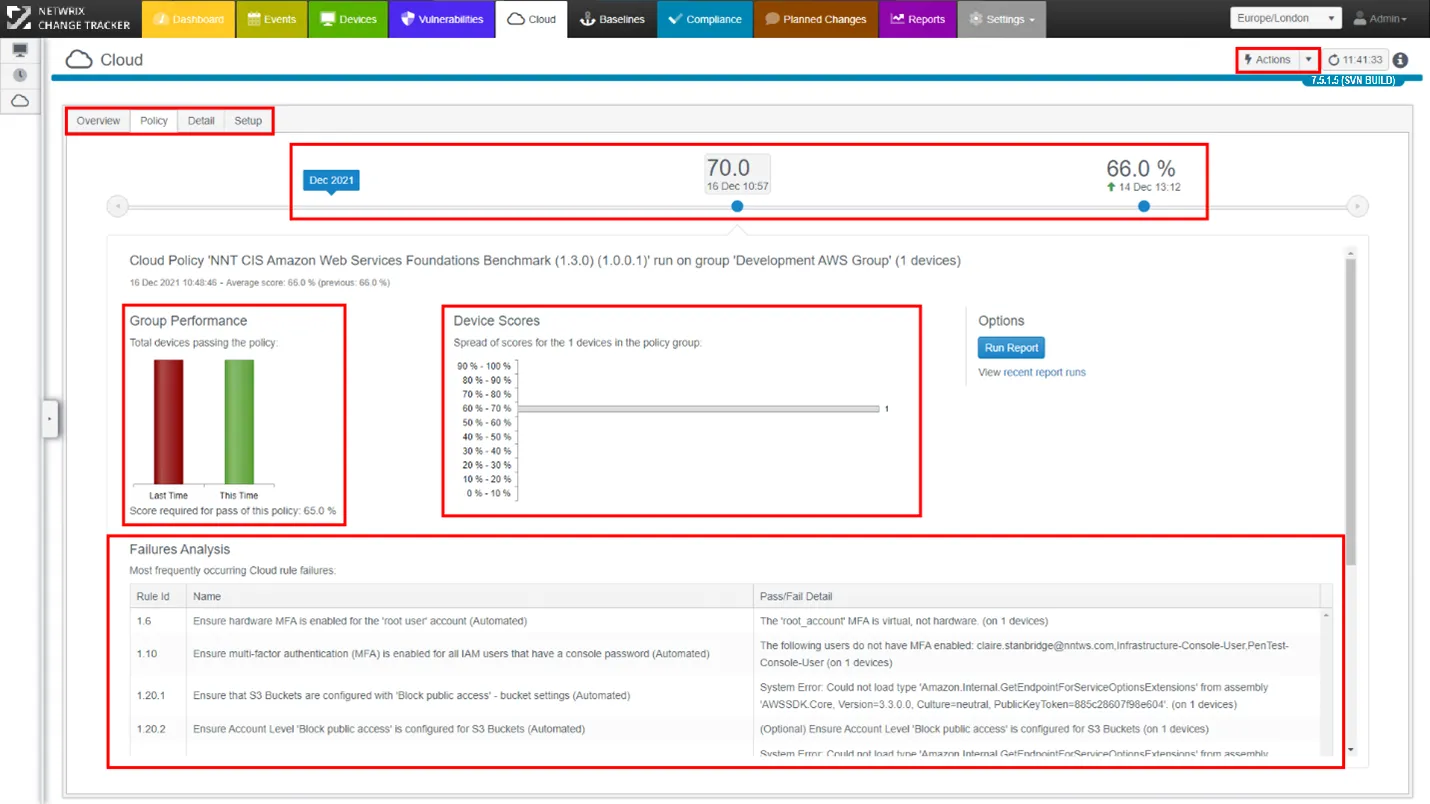This screenshot has width=1430, height=804.
Task: Expand the Actions dropdown arrow
Action: (x=1309, y=60)
